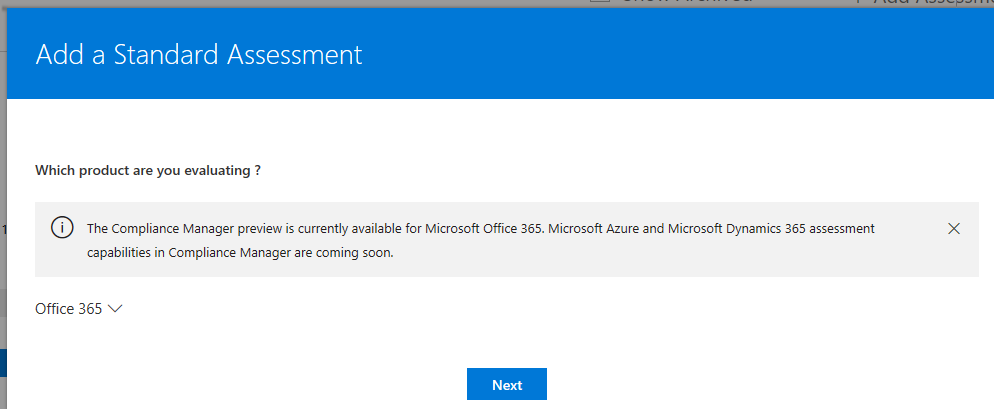Open the Office 365 product dropdown
Screen dimensions: 994x409
(x=79, y=309)
